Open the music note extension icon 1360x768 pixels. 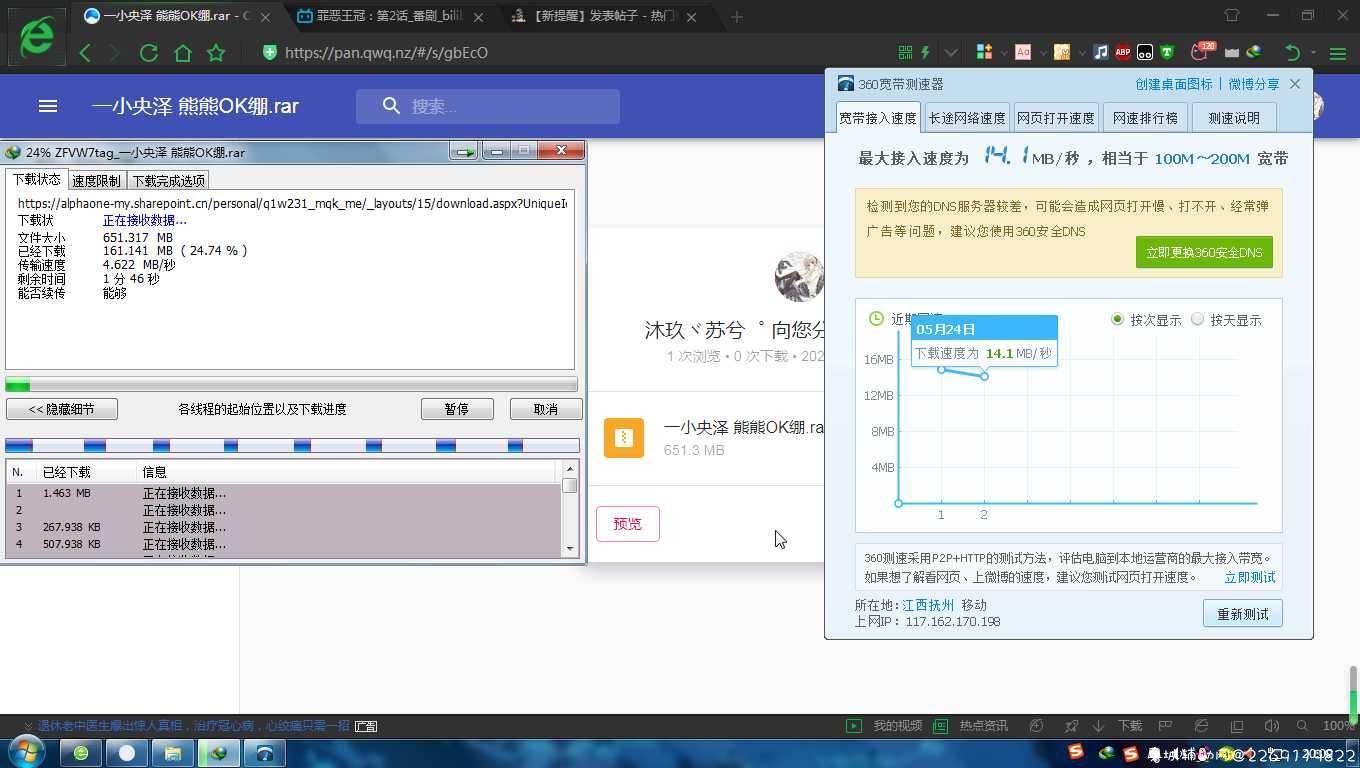pyautogui.click(x=1101, y=52)
